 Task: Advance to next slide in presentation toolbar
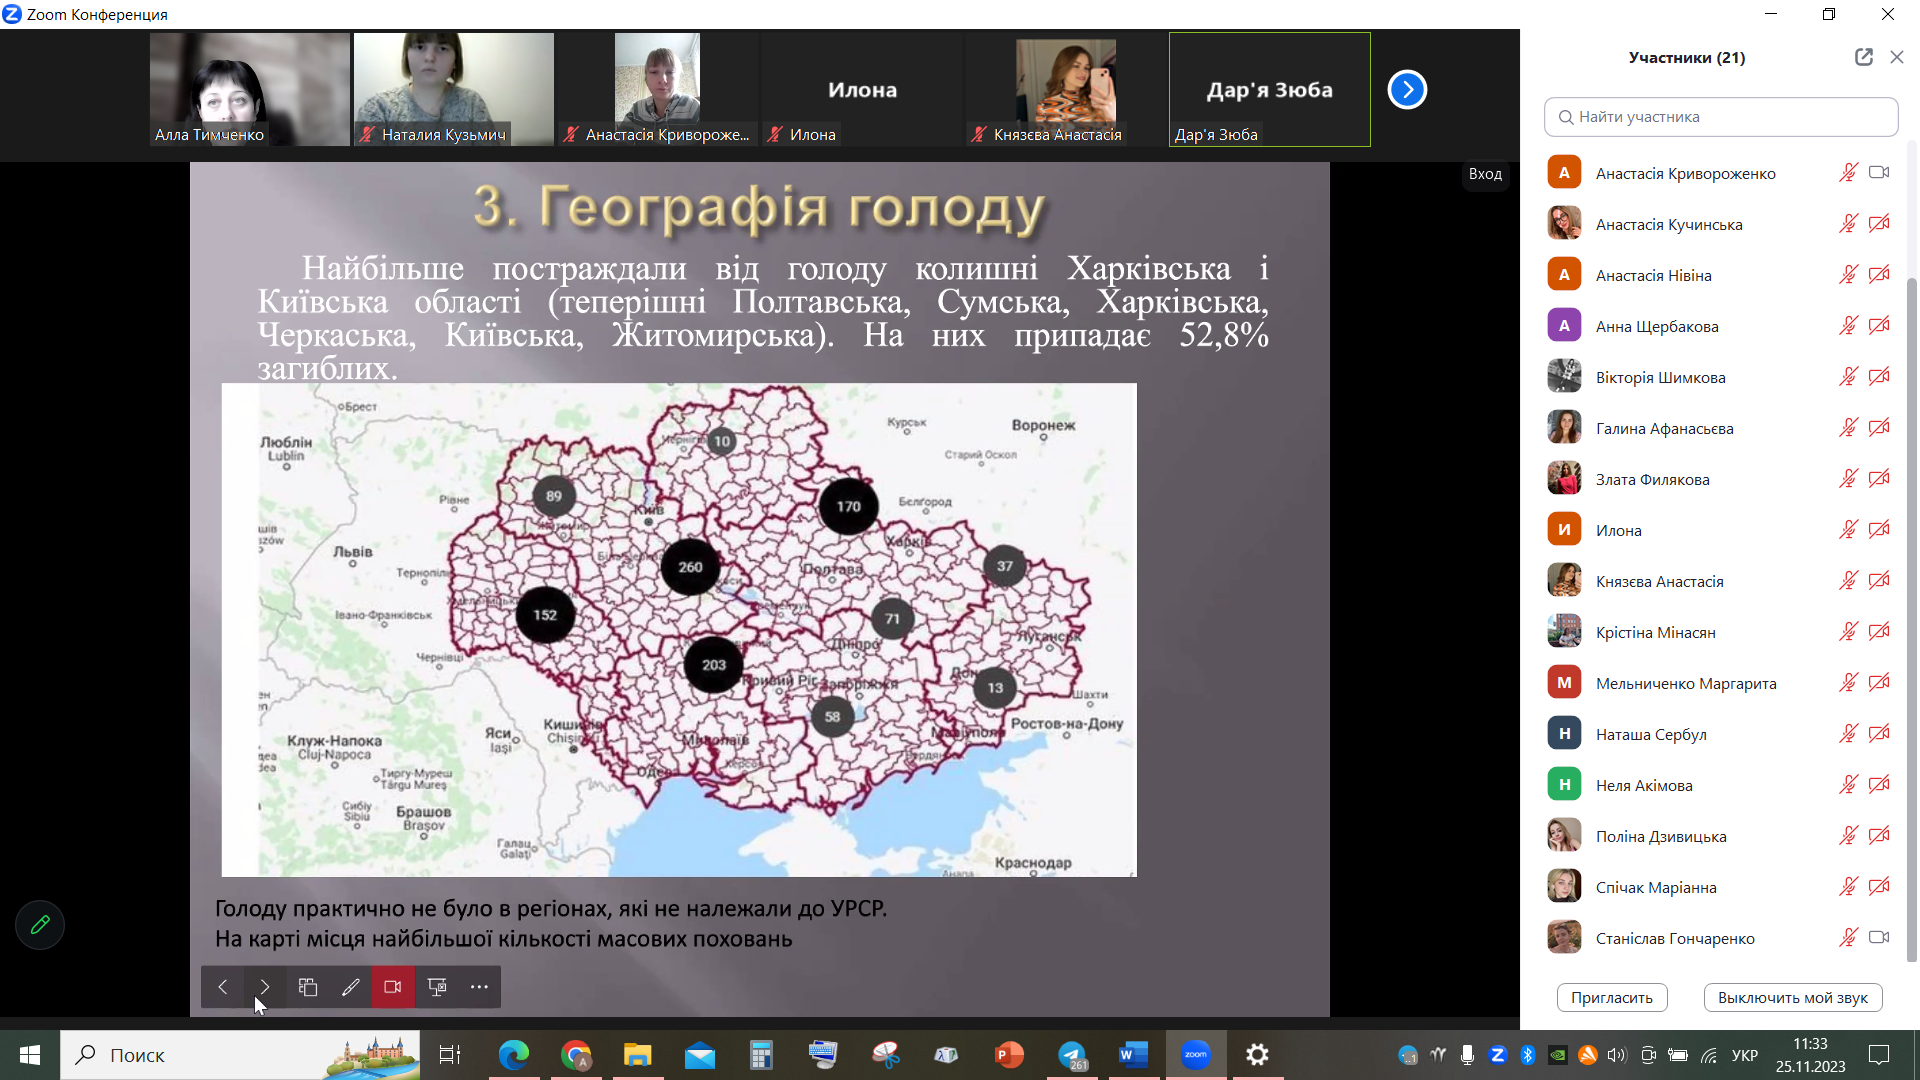point(265,987)
